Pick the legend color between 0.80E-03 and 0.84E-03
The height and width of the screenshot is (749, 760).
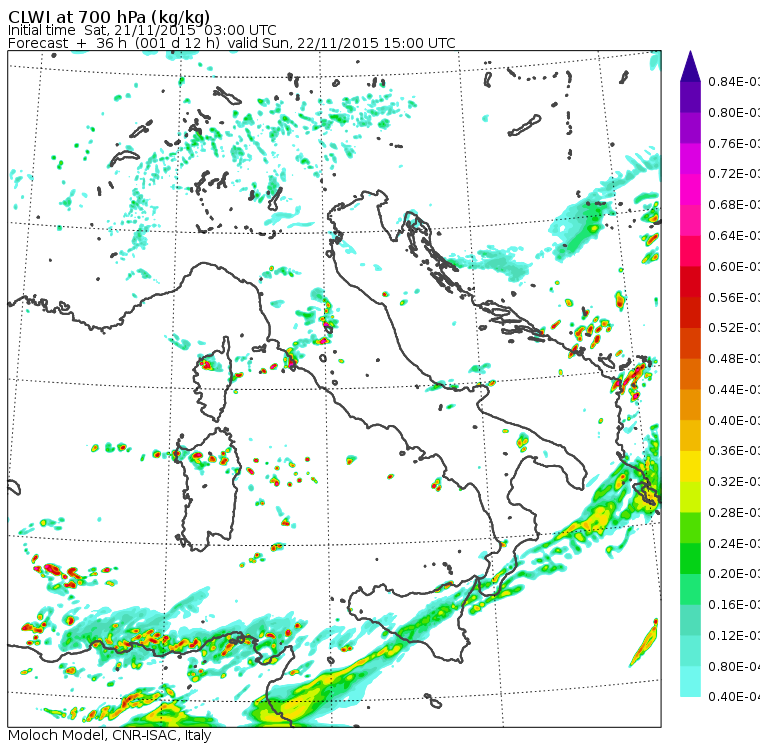[x=690, y=97]
